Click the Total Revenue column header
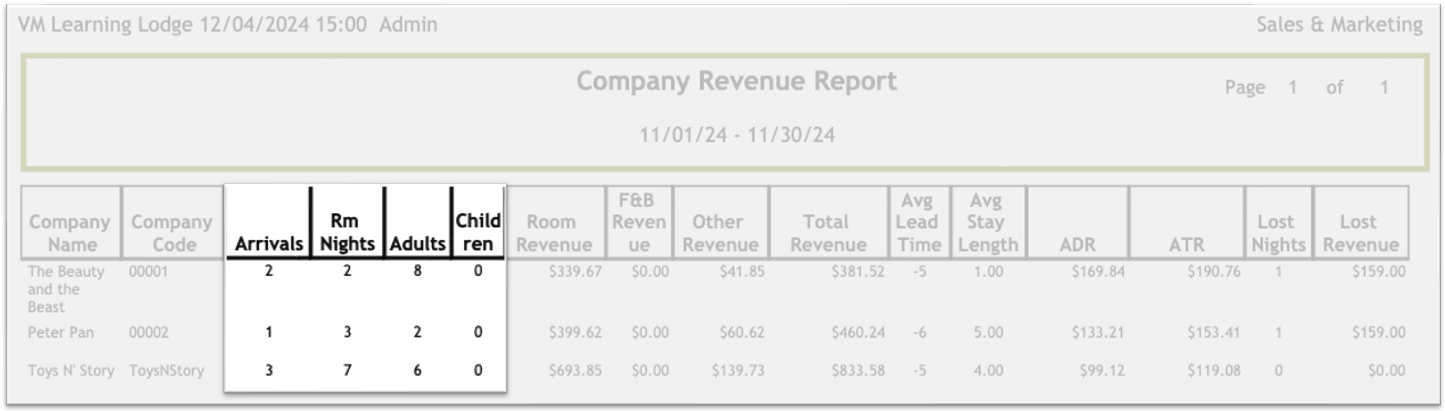This screenshot has height=411, width=1445. click(826, 233)
